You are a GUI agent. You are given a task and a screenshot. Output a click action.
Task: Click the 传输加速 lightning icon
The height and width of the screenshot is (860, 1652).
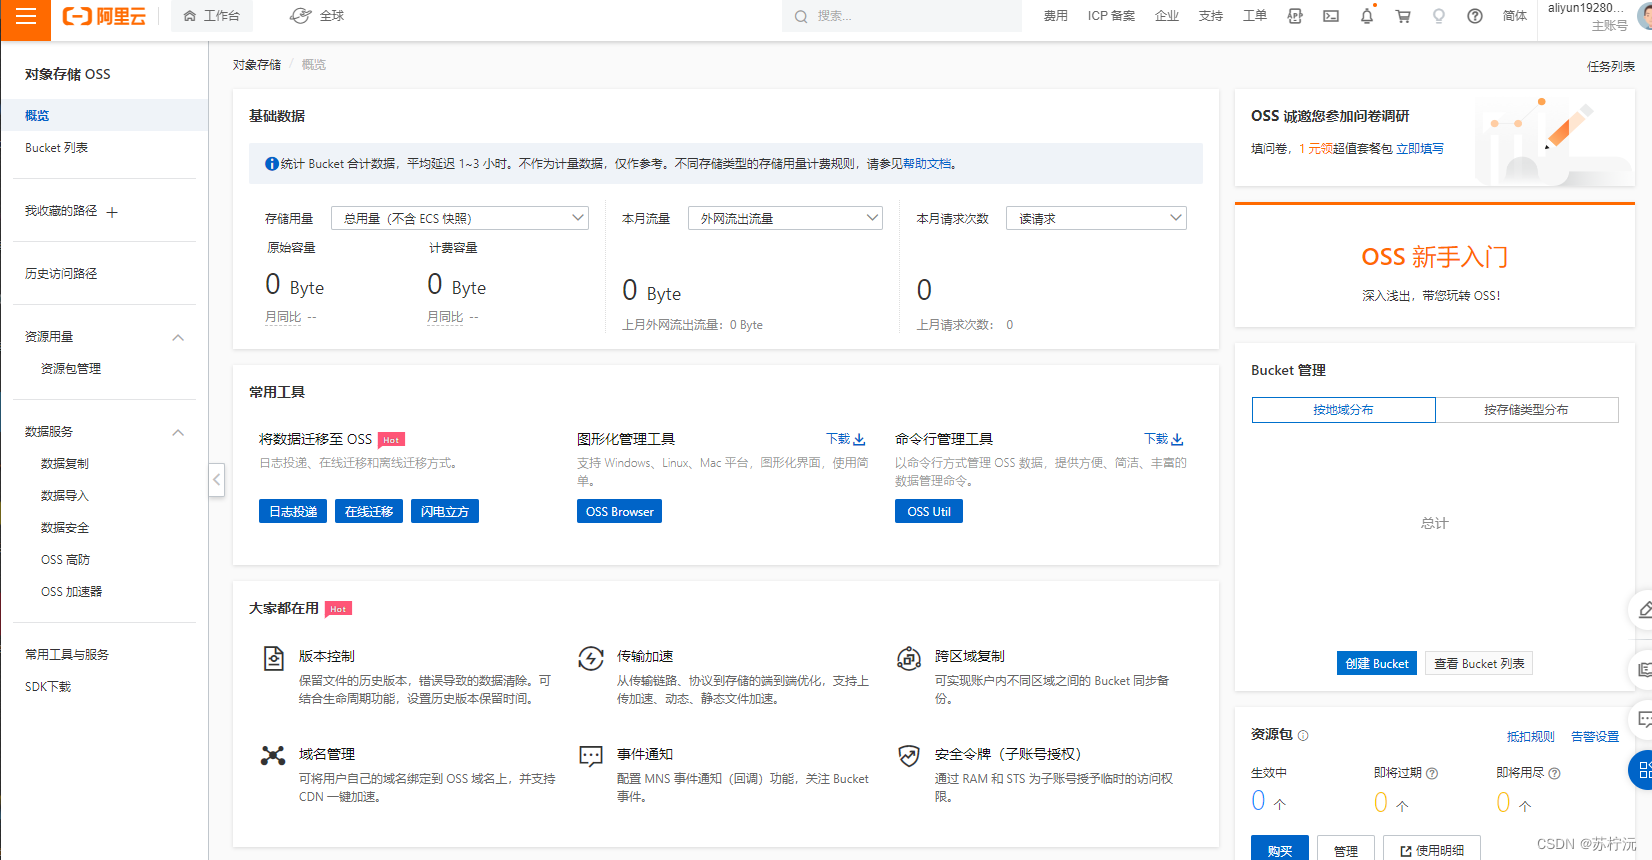click(591, 658)
